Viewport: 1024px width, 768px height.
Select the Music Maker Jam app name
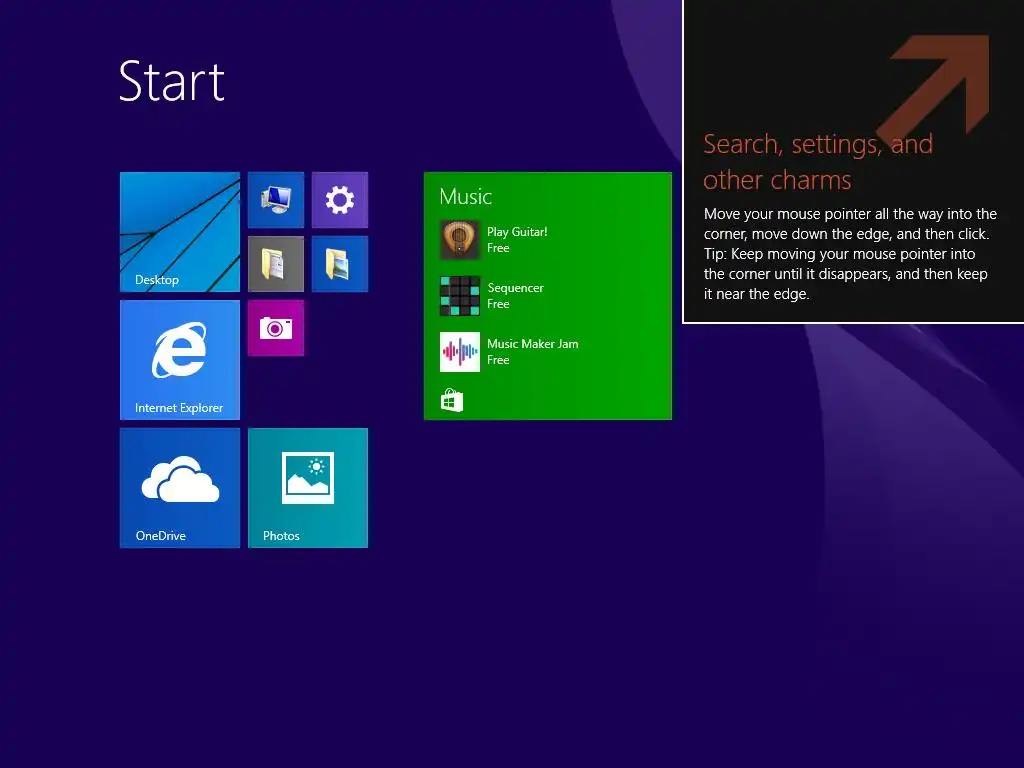(x=533, y=344)
